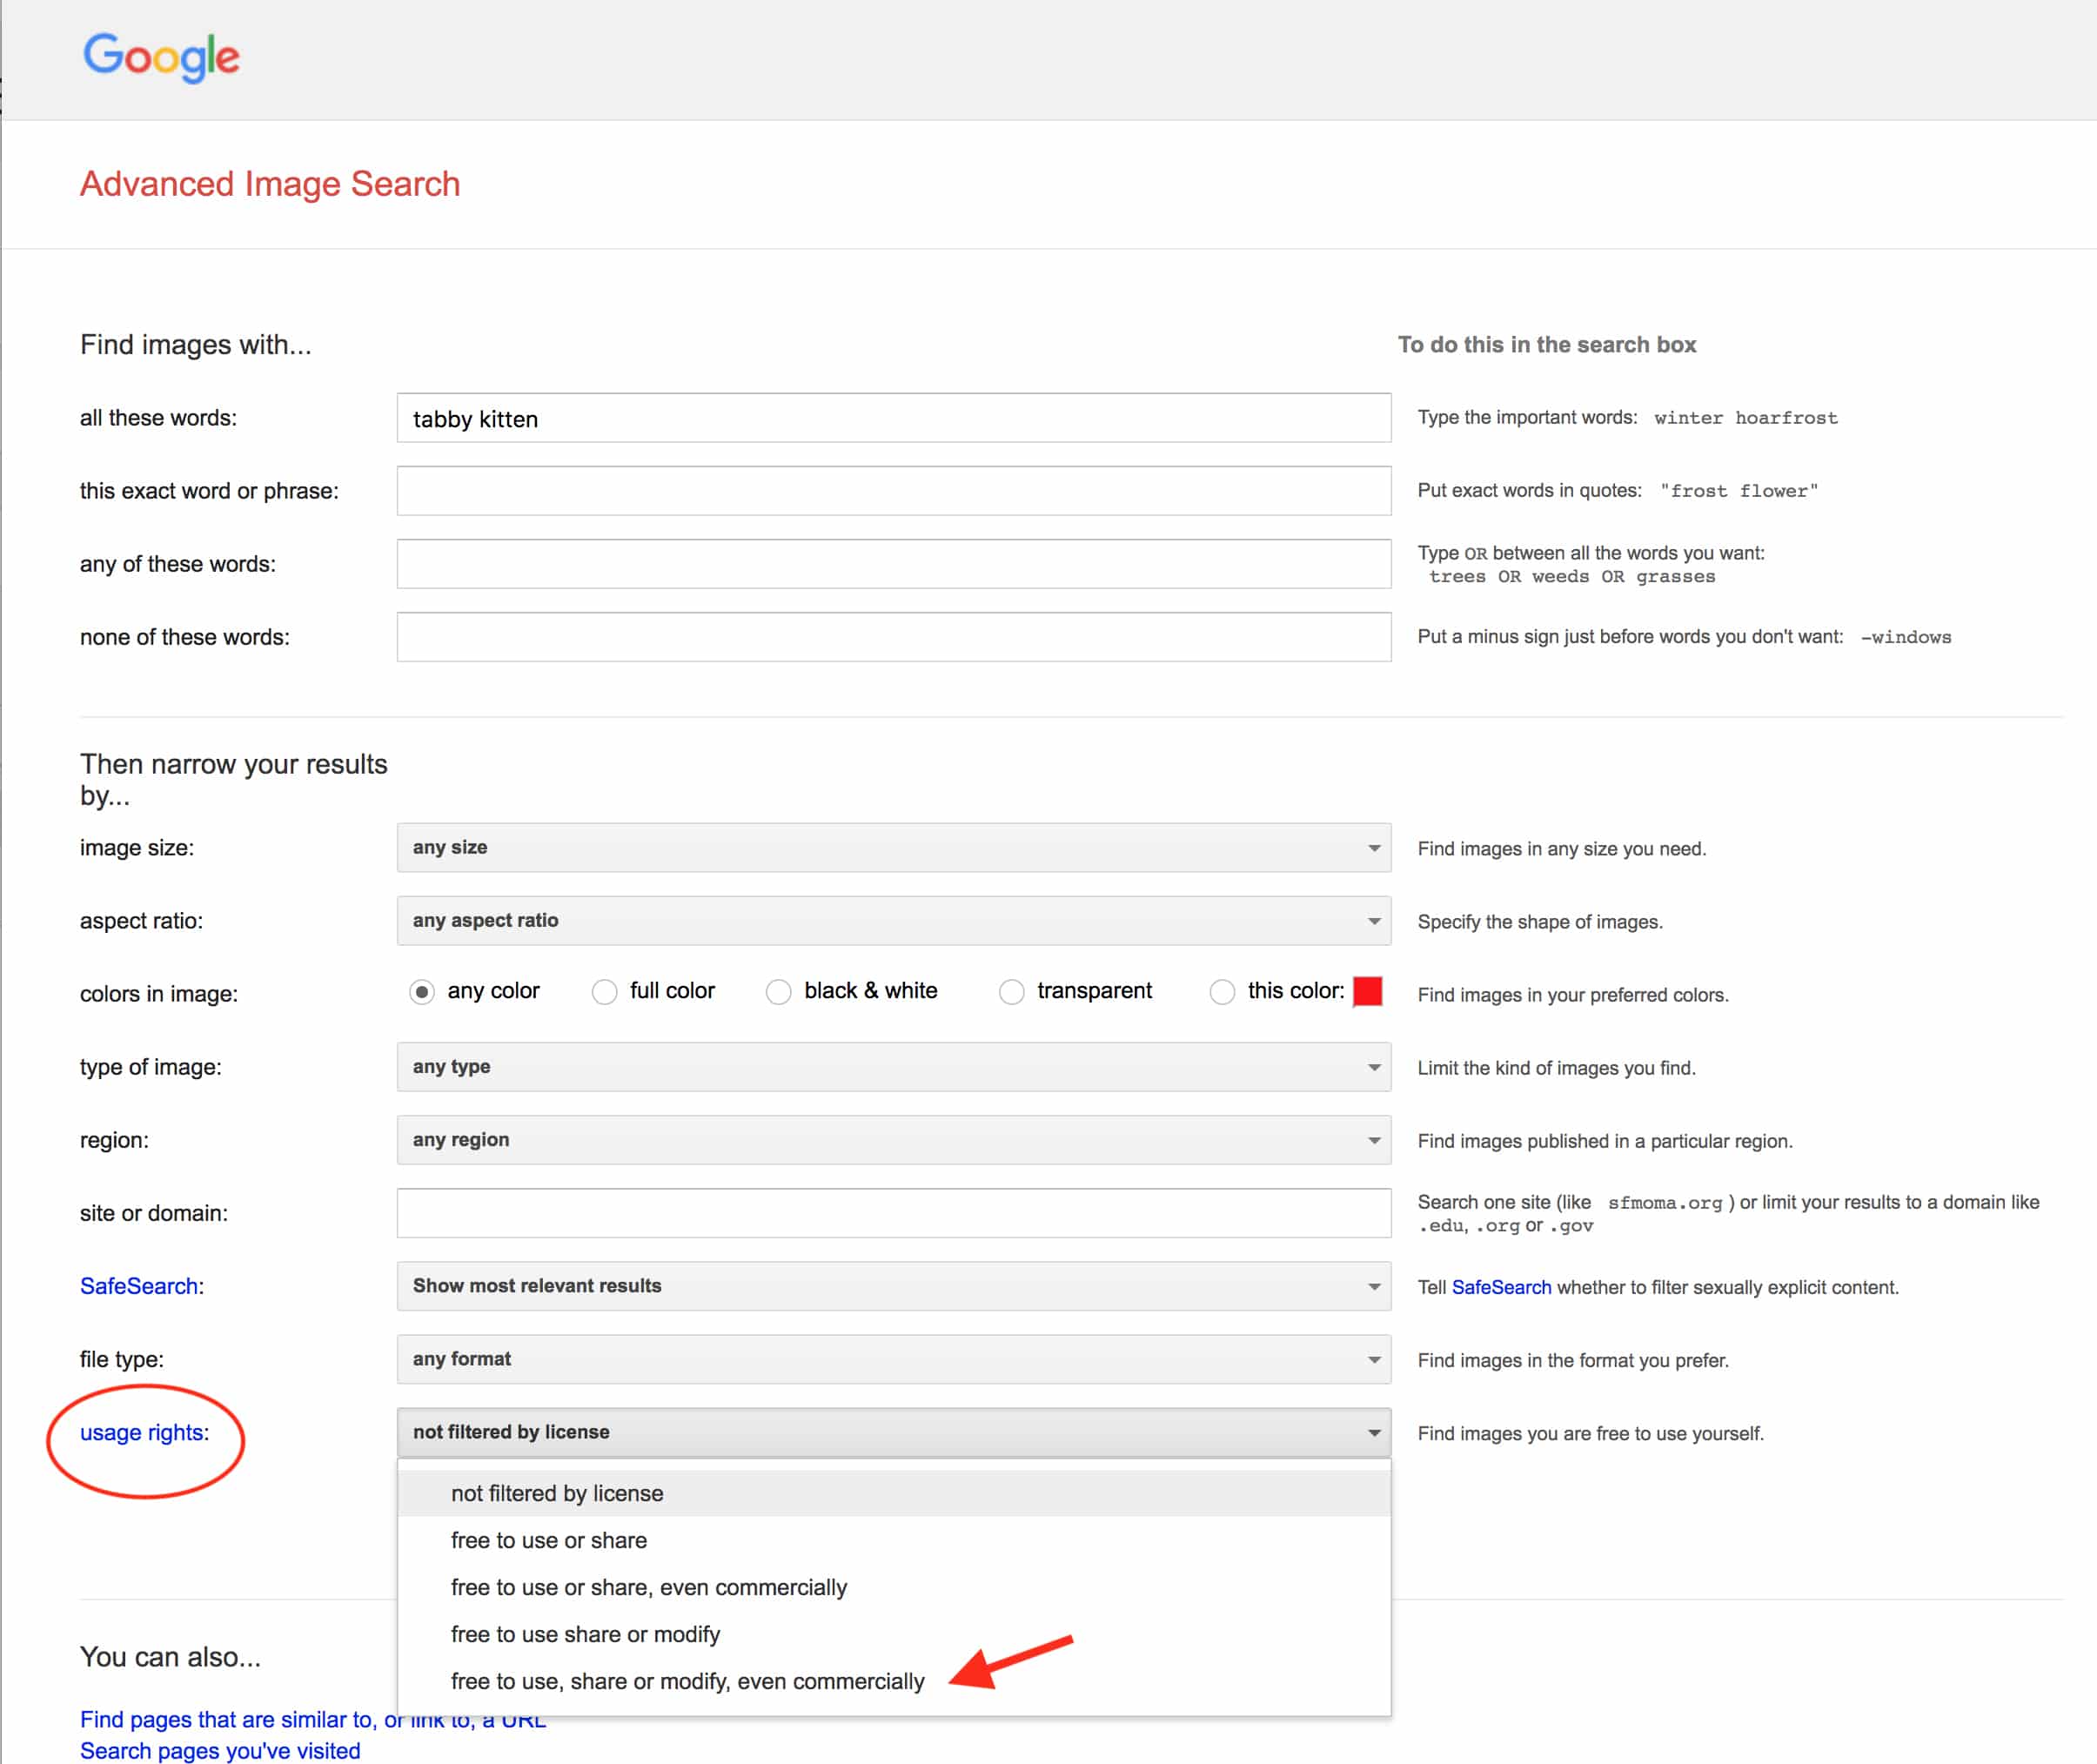
Task: Select the 'this color' radio button
Action: (x=1222, y=992)
